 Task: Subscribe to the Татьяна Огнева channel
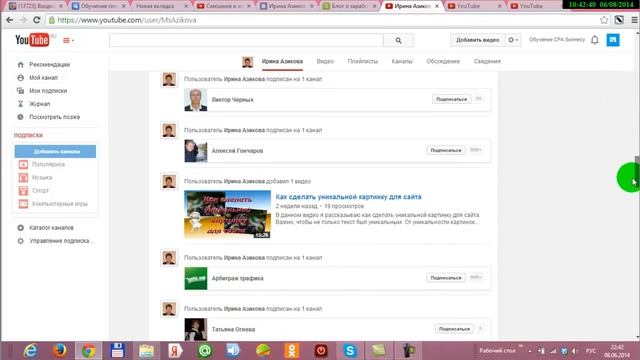click(454, 329)
